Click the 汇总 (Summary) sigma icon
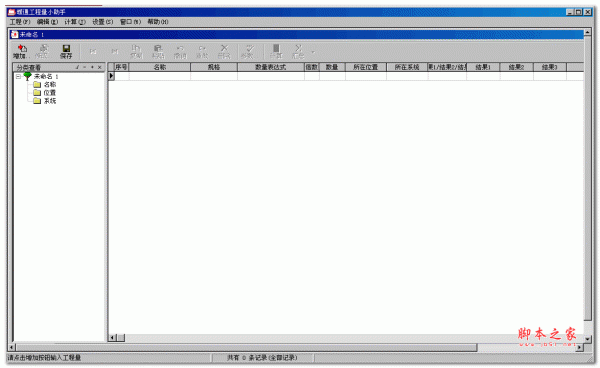 tap(298, 52)
